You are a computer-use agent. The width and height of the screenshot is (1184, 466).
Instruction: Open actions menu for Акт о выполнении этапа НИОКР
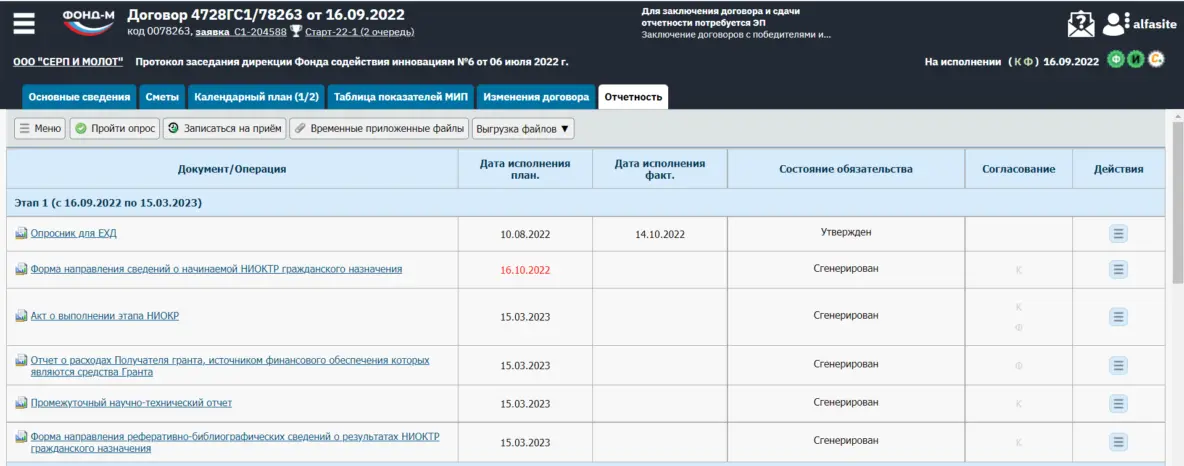pyautogui.click(x=1118, y=316)
